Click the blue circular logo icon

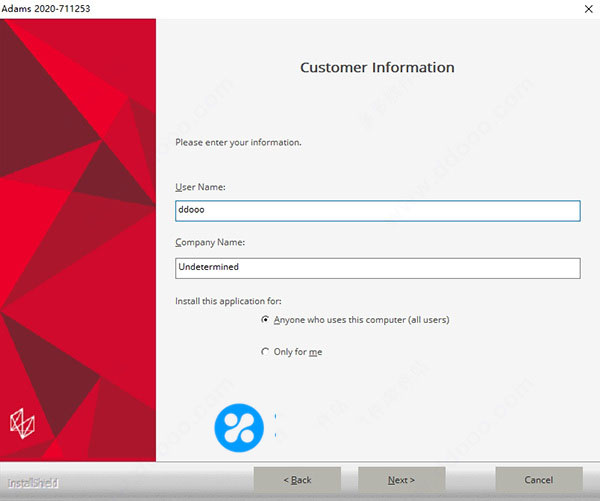click(x=239, y=426)
